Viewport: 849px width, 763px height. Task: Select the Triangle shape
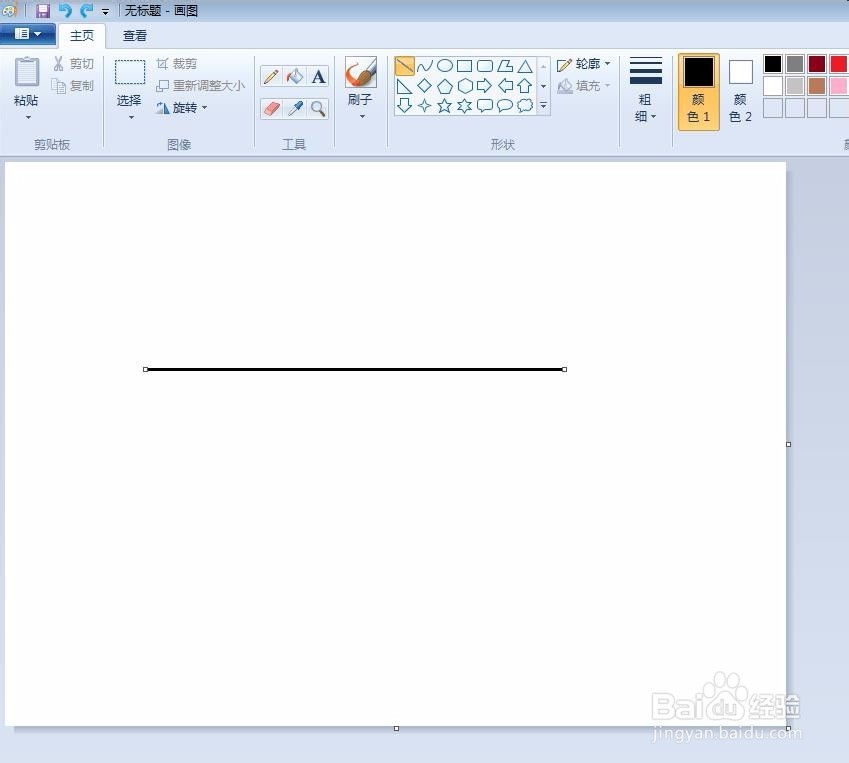pos(525,66)
